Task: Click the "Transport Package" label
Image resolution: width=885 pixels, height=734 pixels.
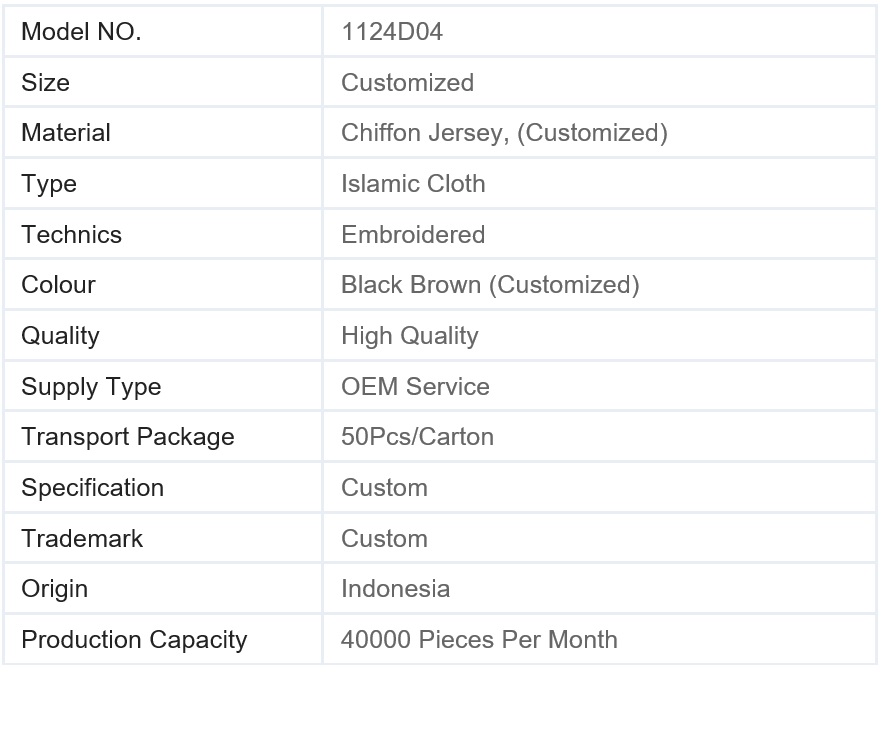Action: click(128, 437)
